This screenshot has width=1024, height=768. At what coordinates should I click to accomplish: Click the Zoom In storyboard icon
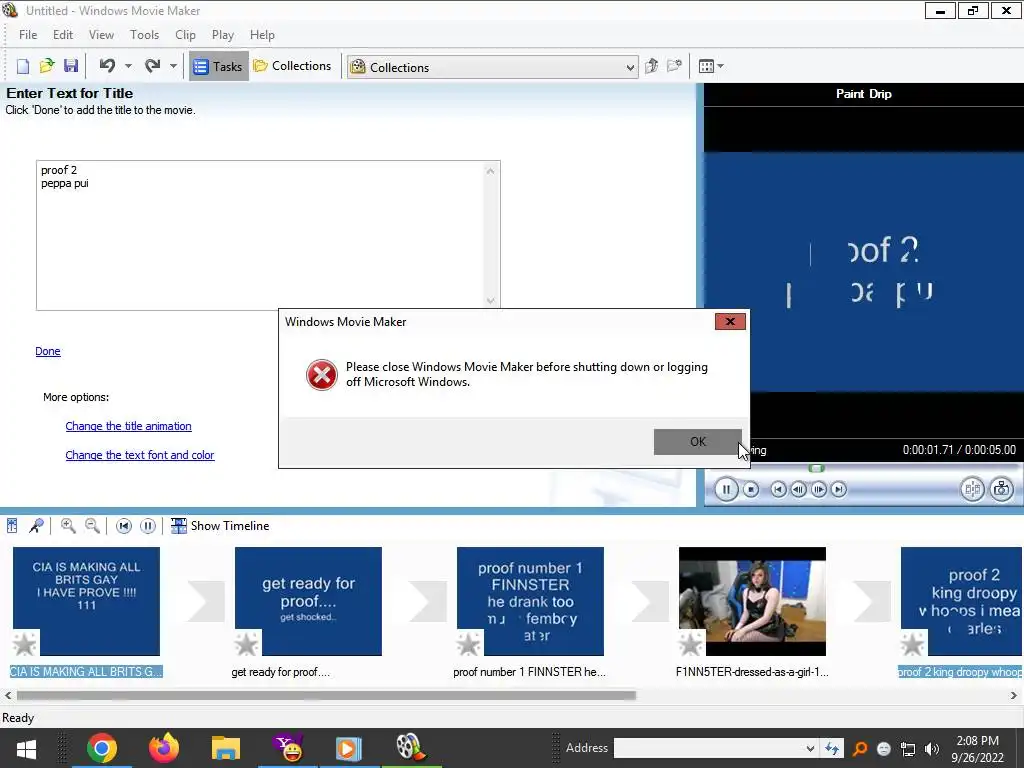pos(68,526)
